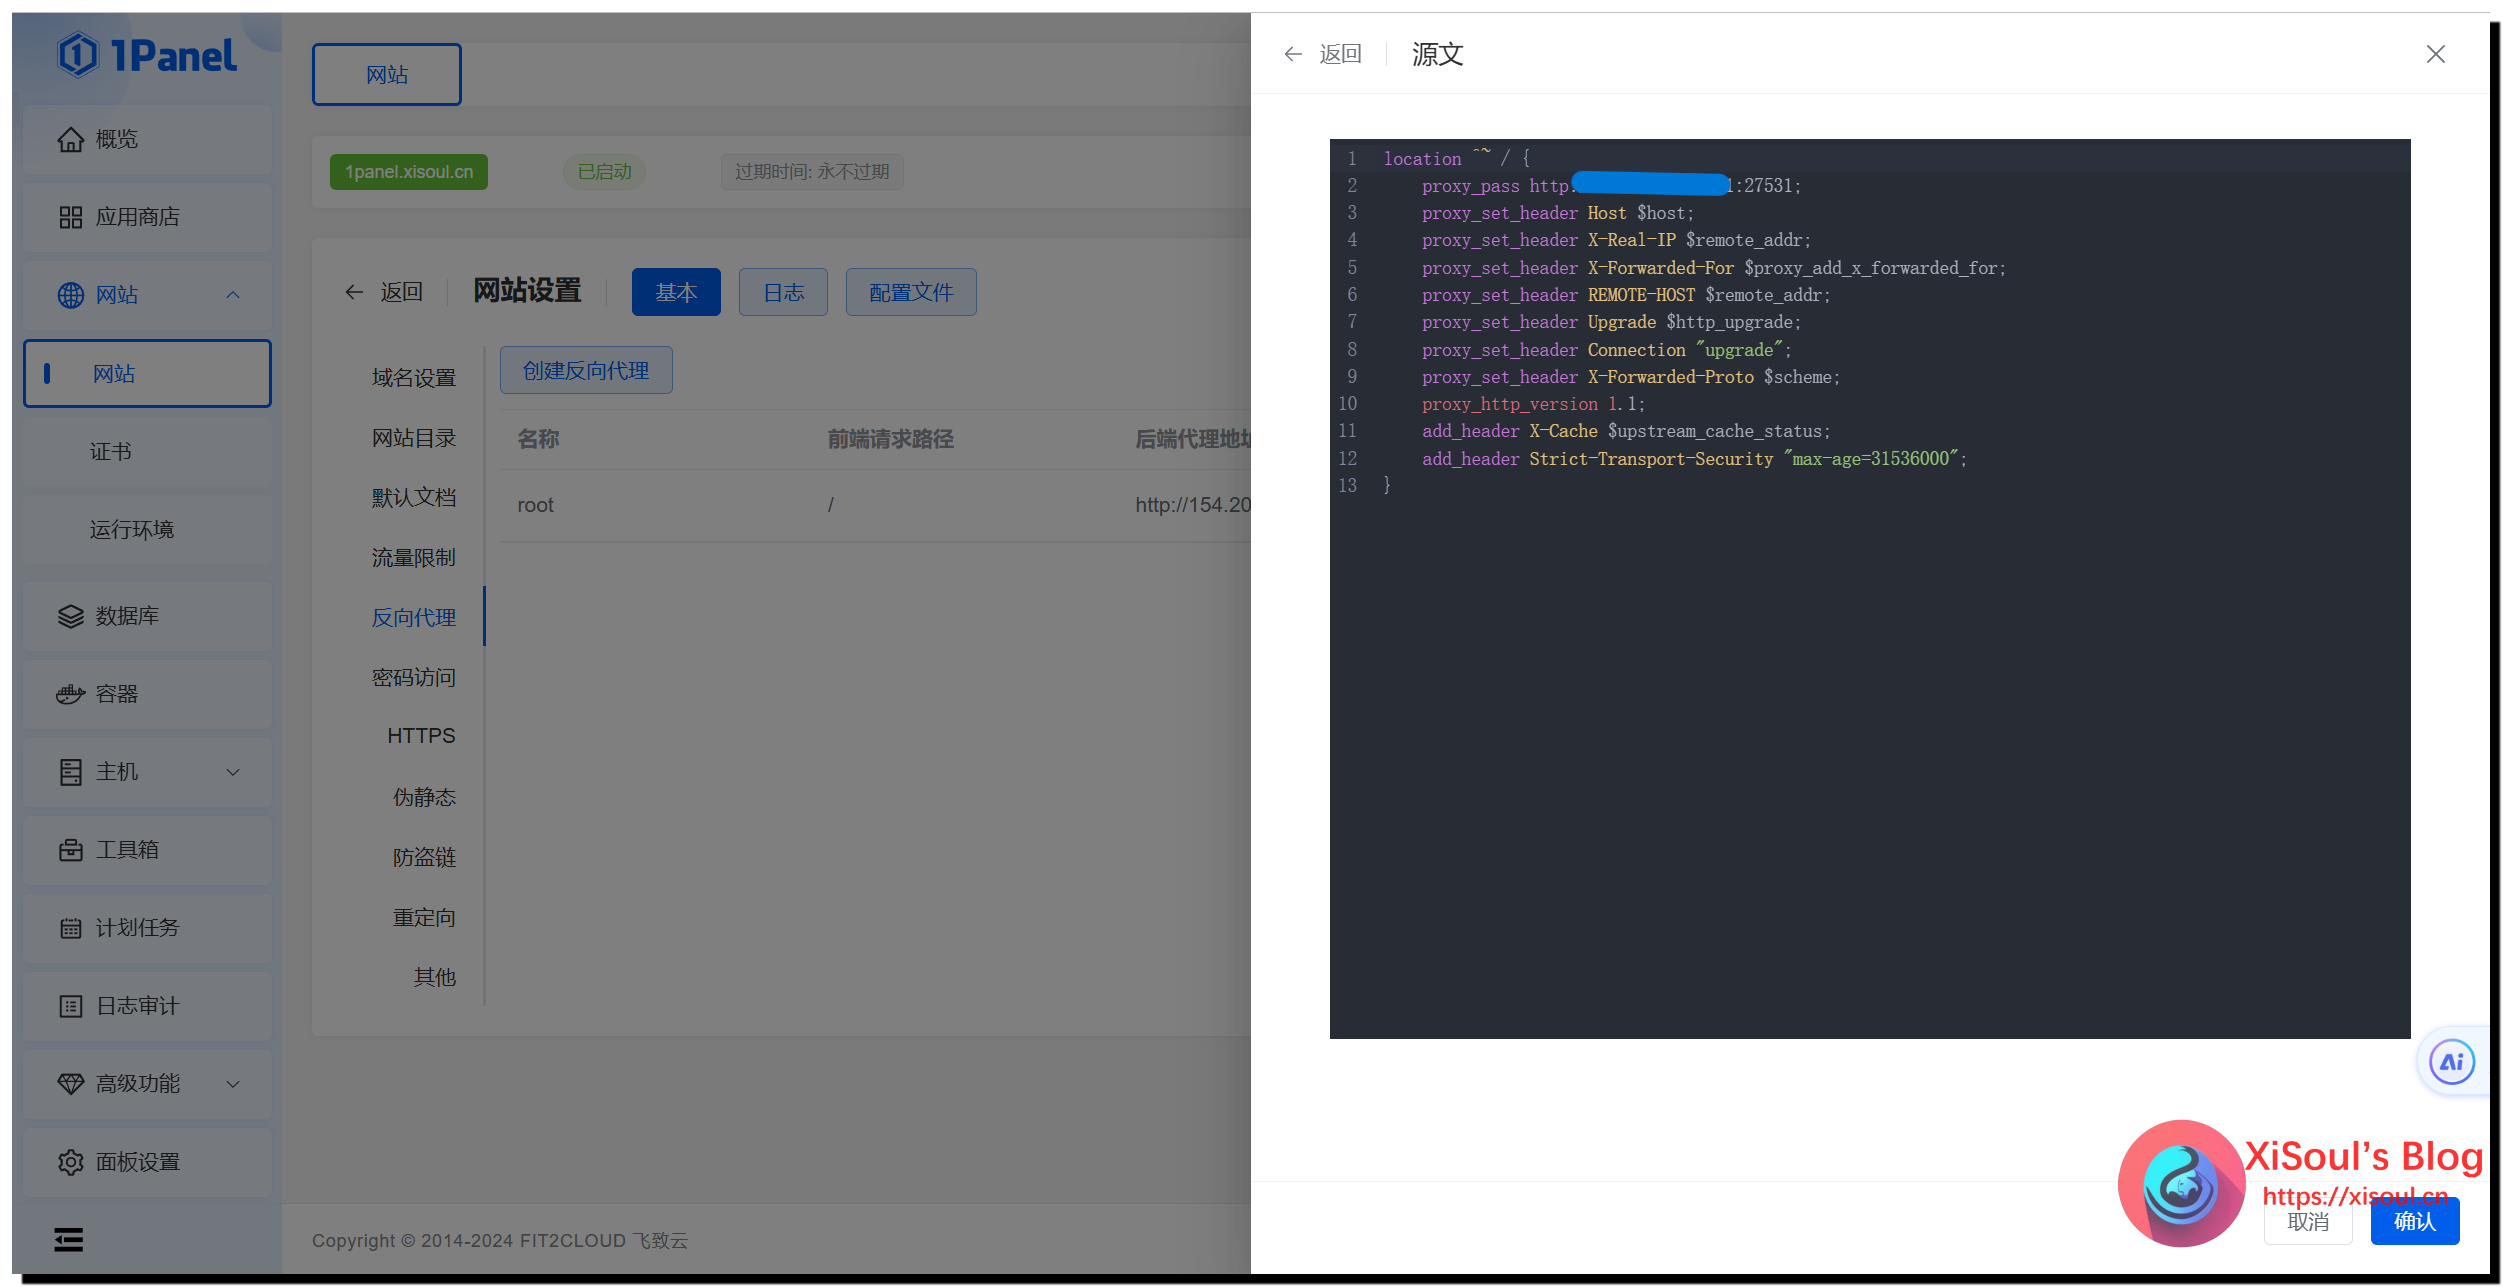Open the 应用商店 app store grid icon
Screen dimensions: 2503x1287
point(70,217)
